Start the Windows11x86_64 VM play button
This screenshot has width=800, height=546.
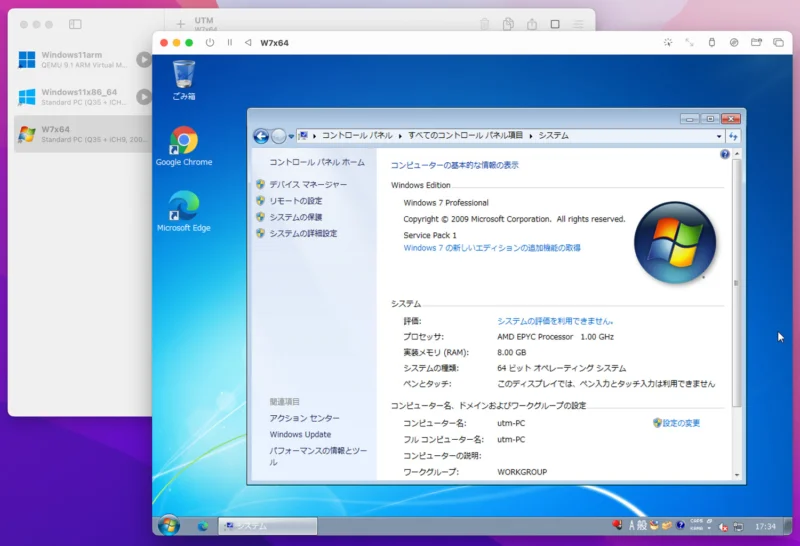tap(143, 97)
